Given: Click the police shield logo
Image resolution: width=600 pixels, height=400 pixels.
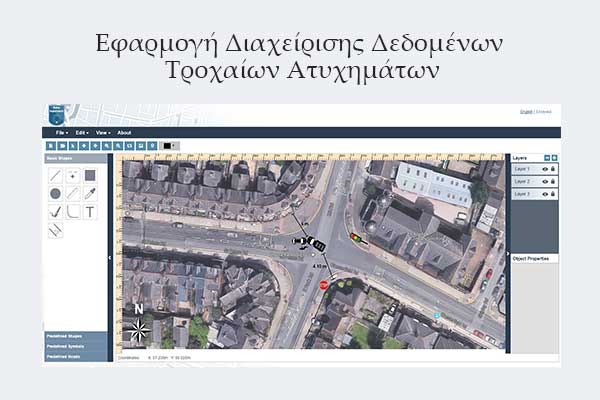Looking at the screenshot, I should [x=57, y=115].
